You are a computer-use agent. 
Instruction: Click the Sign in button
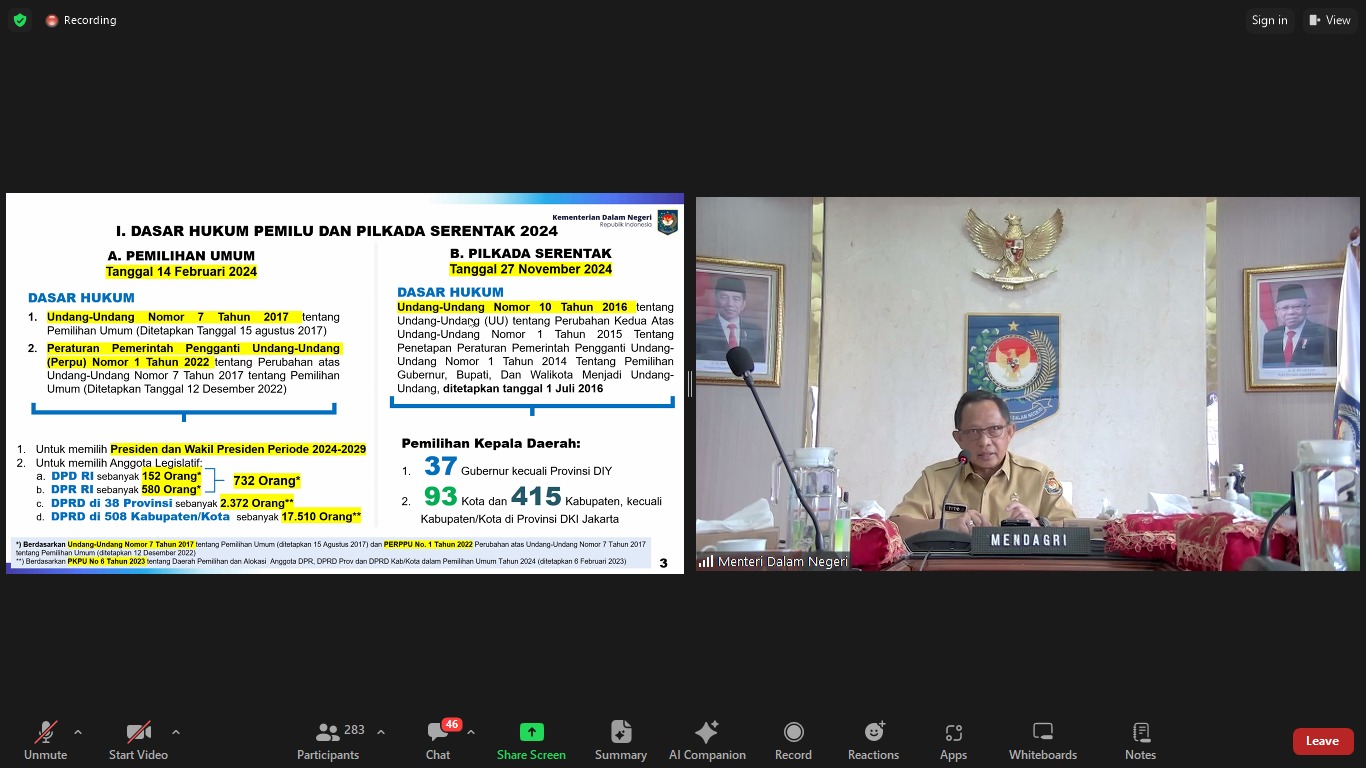point(1269,20)
